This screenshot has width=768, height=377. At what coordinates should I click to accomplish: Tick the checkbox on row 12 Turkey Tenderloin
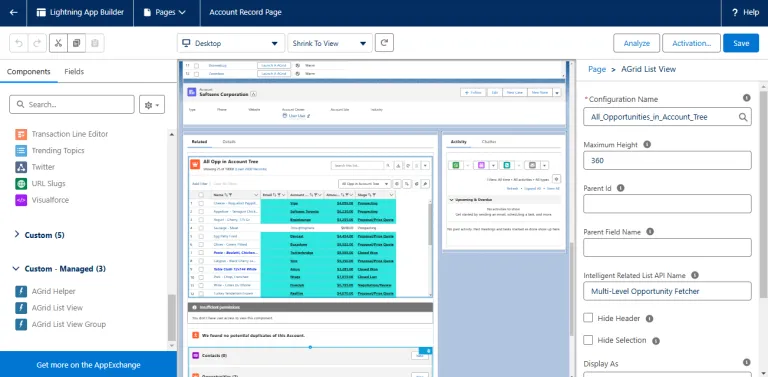[x=201, y=294]
